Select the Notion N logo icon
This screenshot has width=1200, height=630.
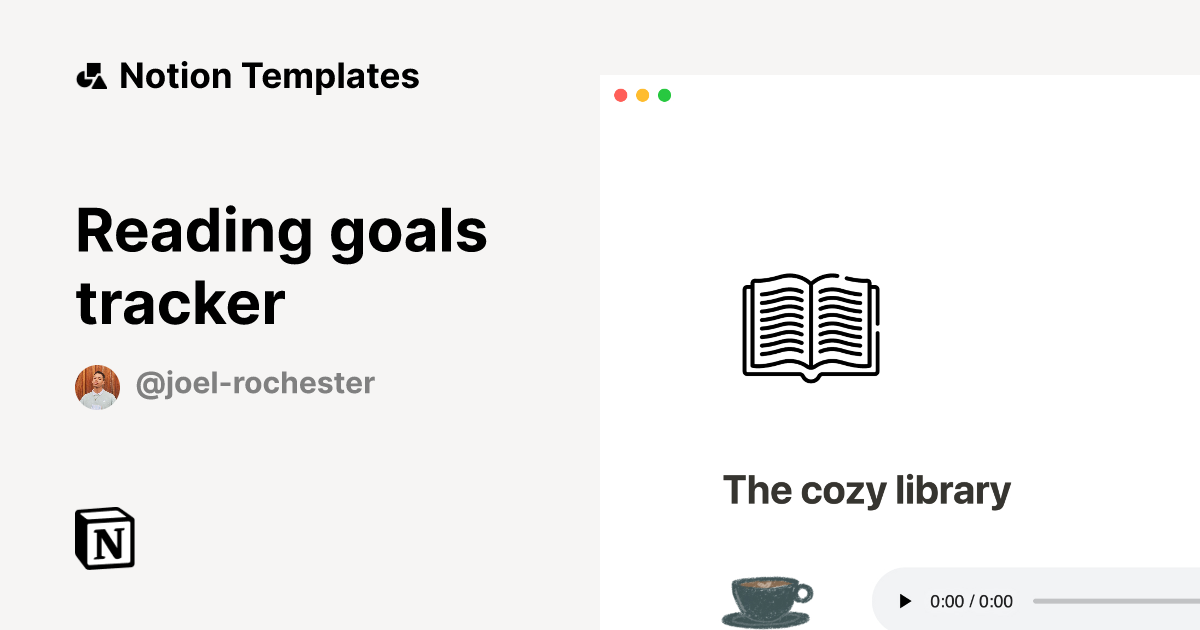pyautogui.click(x=105, y=538)
